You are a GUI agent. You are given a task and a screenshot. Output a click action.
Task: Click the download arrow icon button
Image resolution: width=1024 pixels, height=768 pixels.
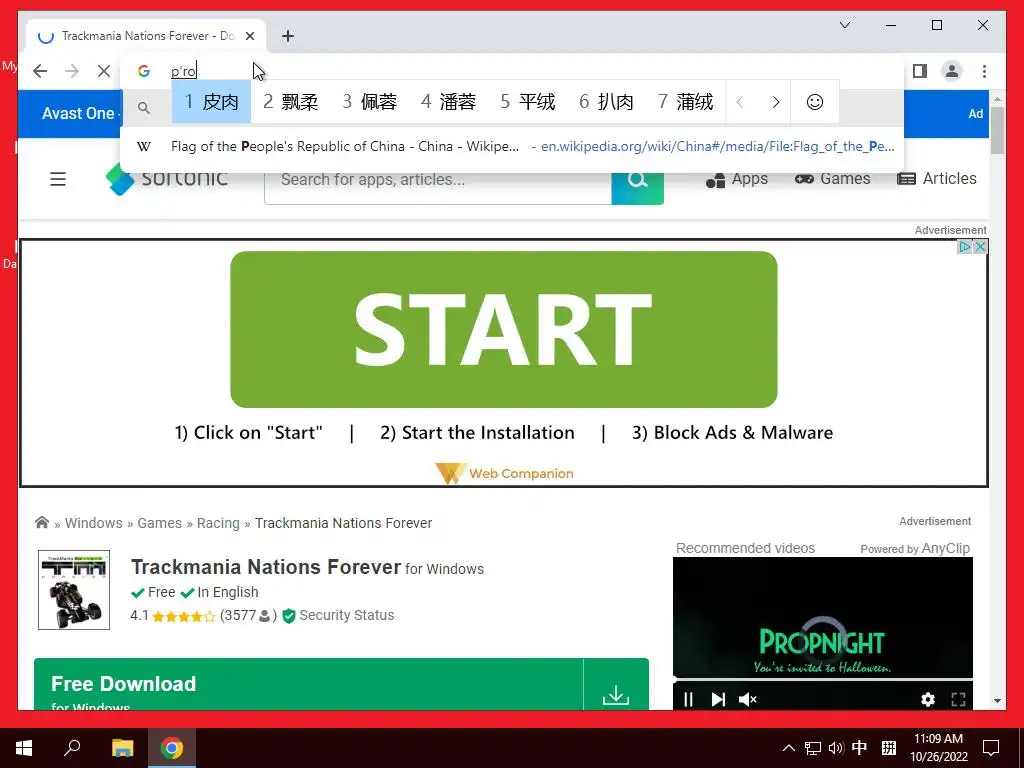pyautogui.click(x=616, y=694)
